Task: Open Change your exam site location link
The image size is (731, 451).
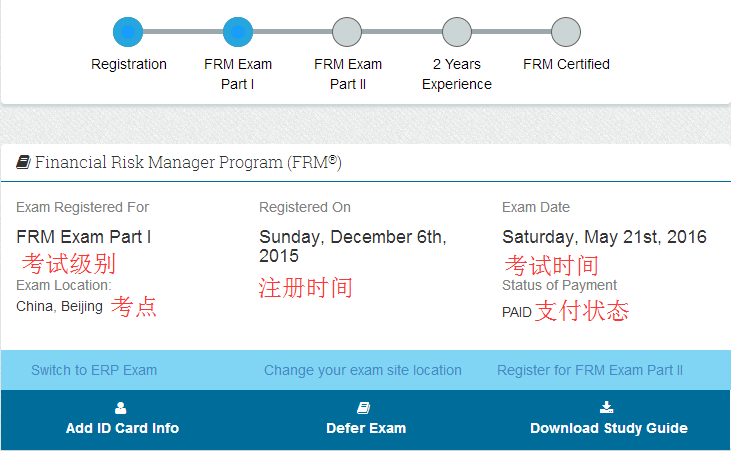Action: coord(363,370)
